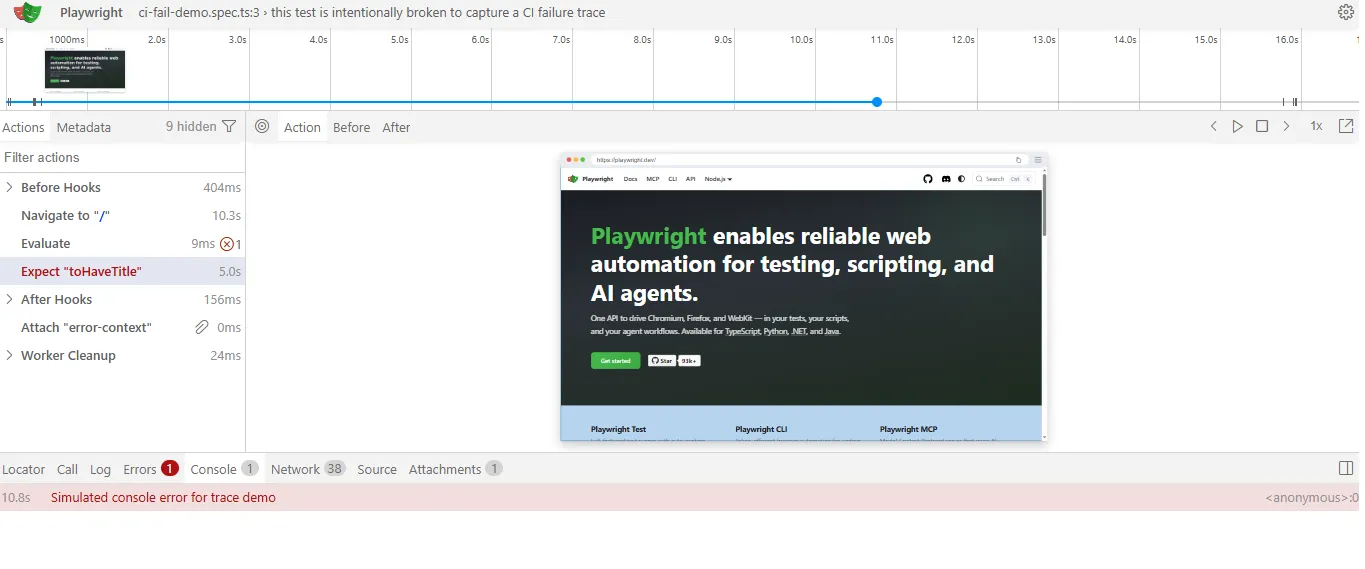This screenshot has width=1365, height=569.
Task: Go to previous action with left chevron
Action: click(1214, 127)
